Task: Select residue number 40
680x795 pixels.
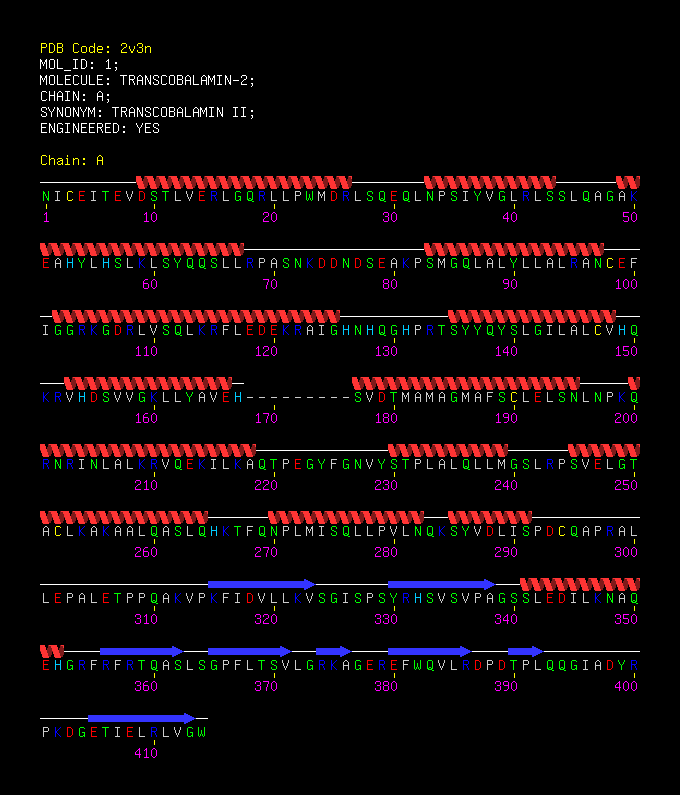Action: coord(510,218)
